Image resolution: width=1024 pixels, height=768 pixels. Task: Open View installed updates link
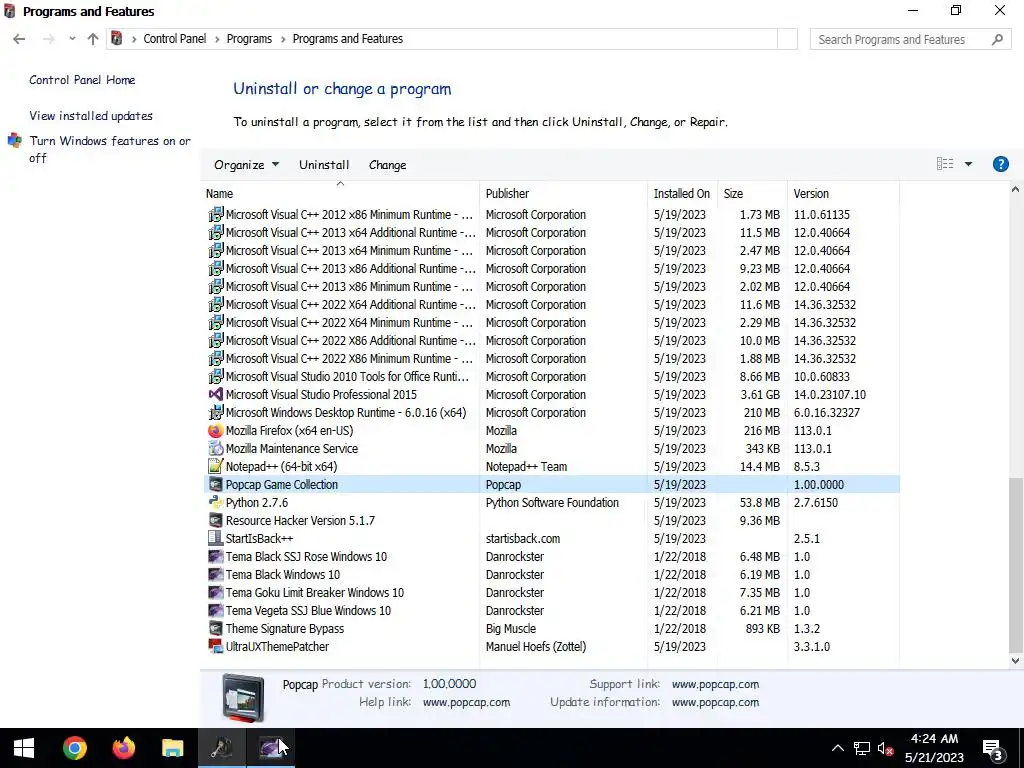(91, 116)
